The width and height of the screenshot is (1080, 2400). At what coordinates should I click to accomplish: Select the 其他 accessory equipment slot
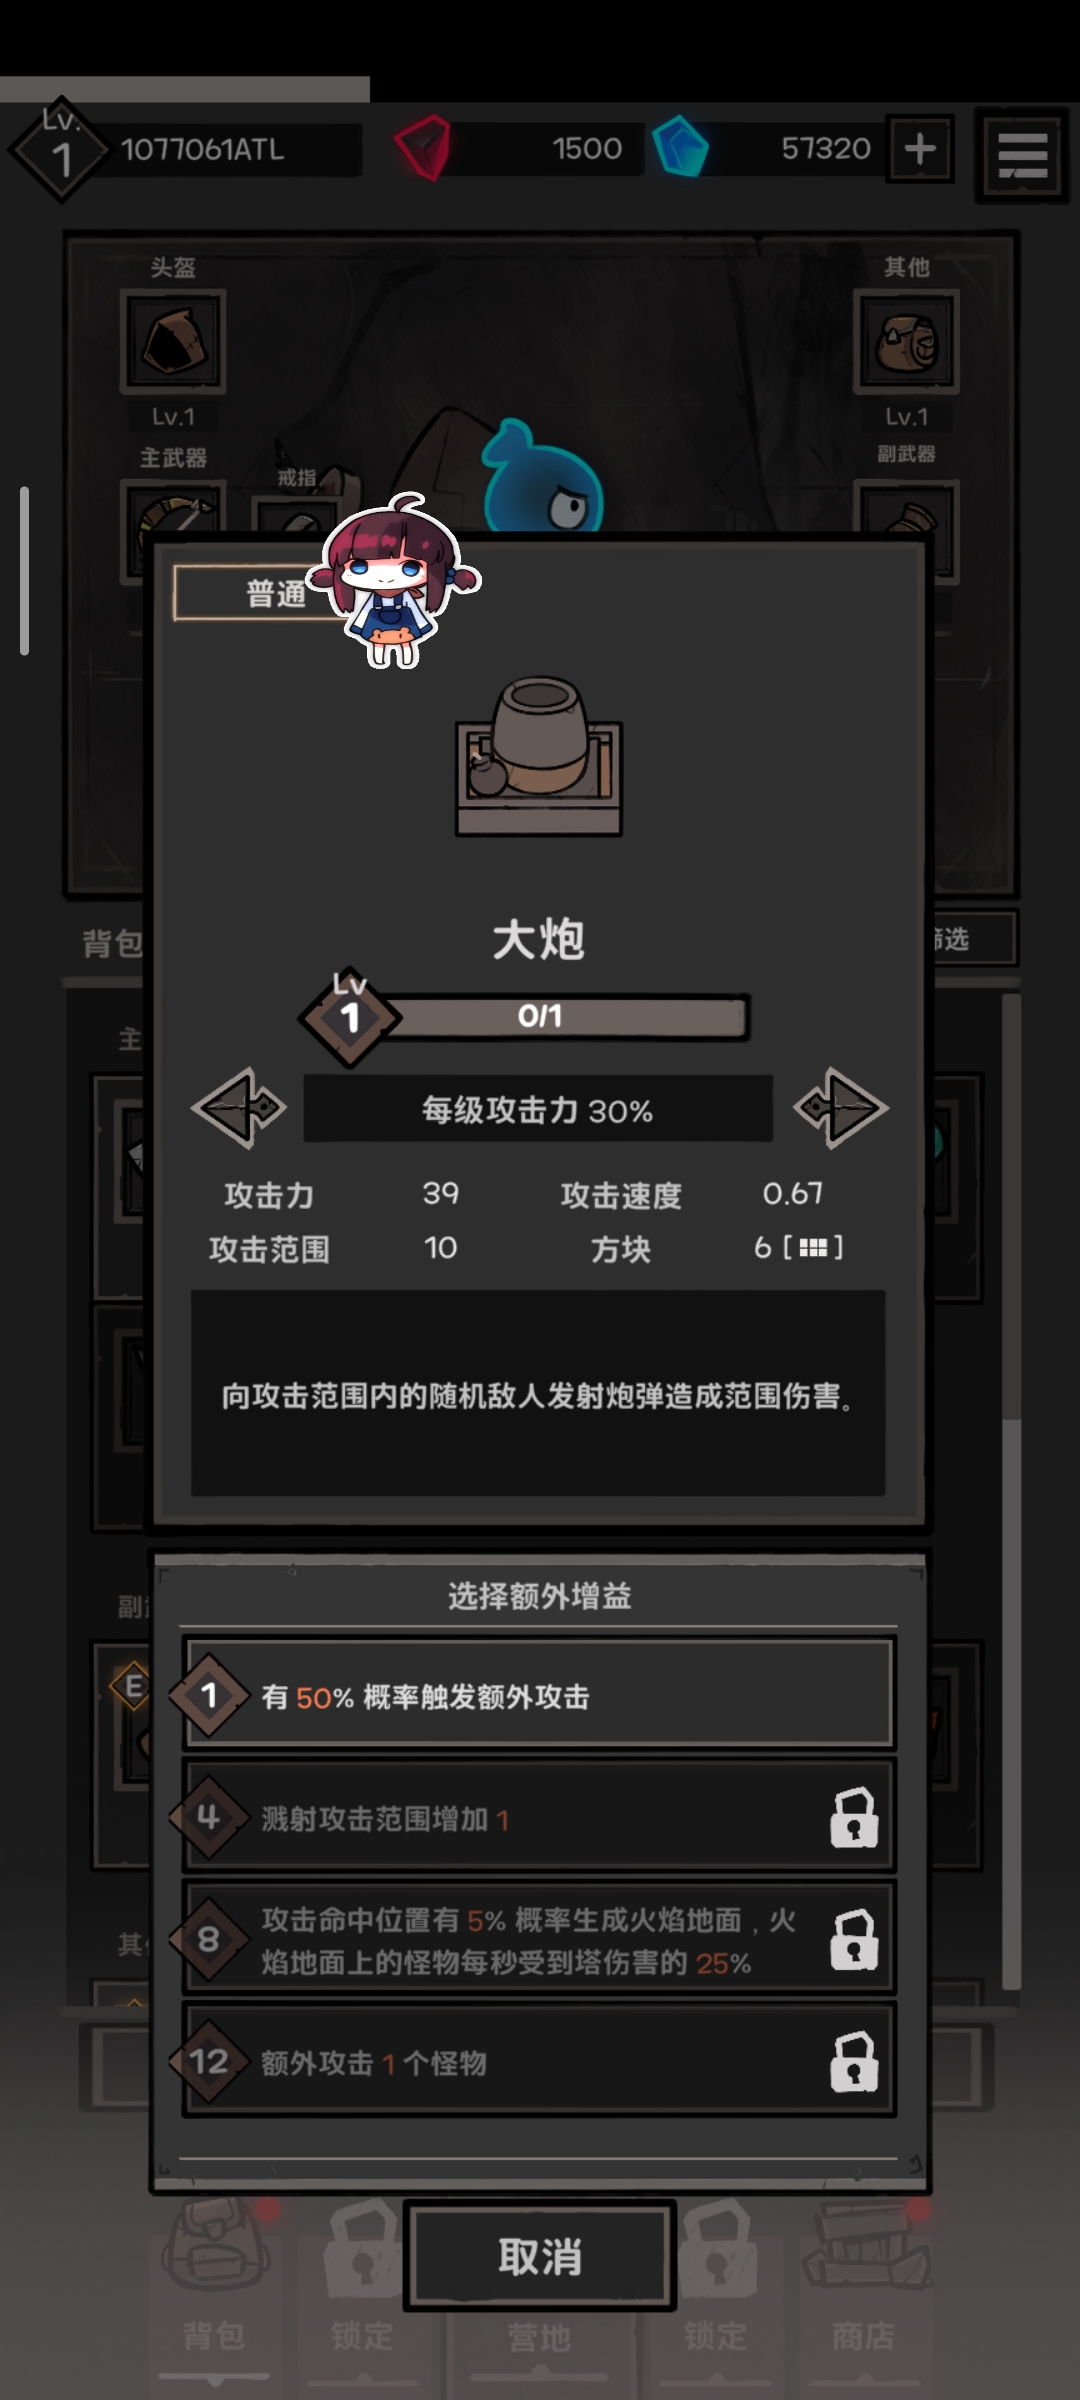coord(906,342)
